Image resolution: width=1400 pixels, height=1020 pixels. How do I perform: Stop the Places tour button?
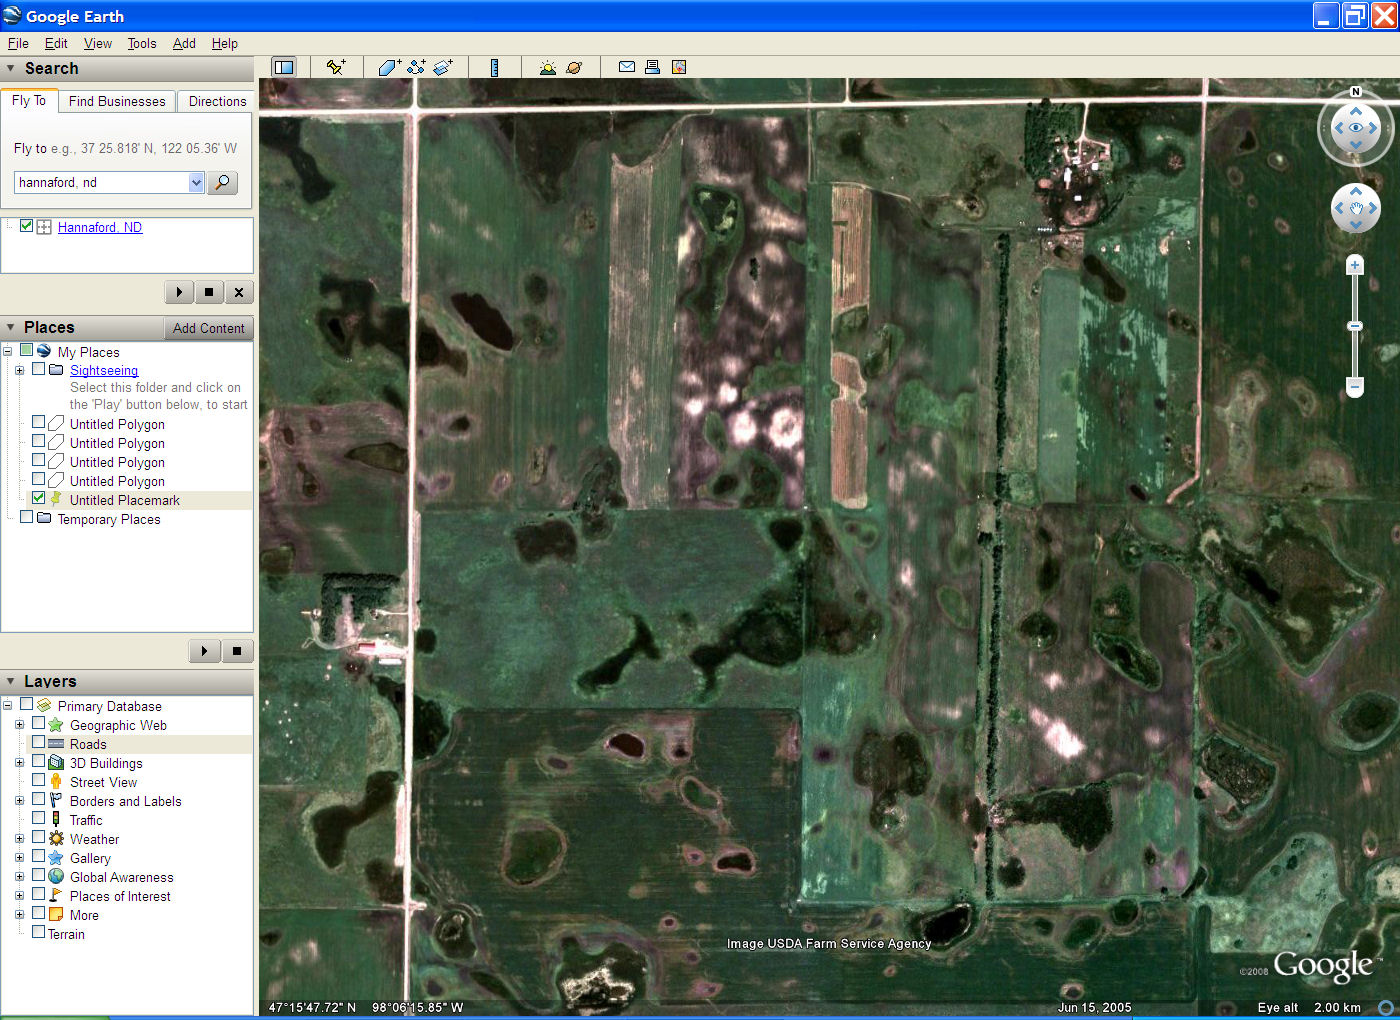coord(237,651)
